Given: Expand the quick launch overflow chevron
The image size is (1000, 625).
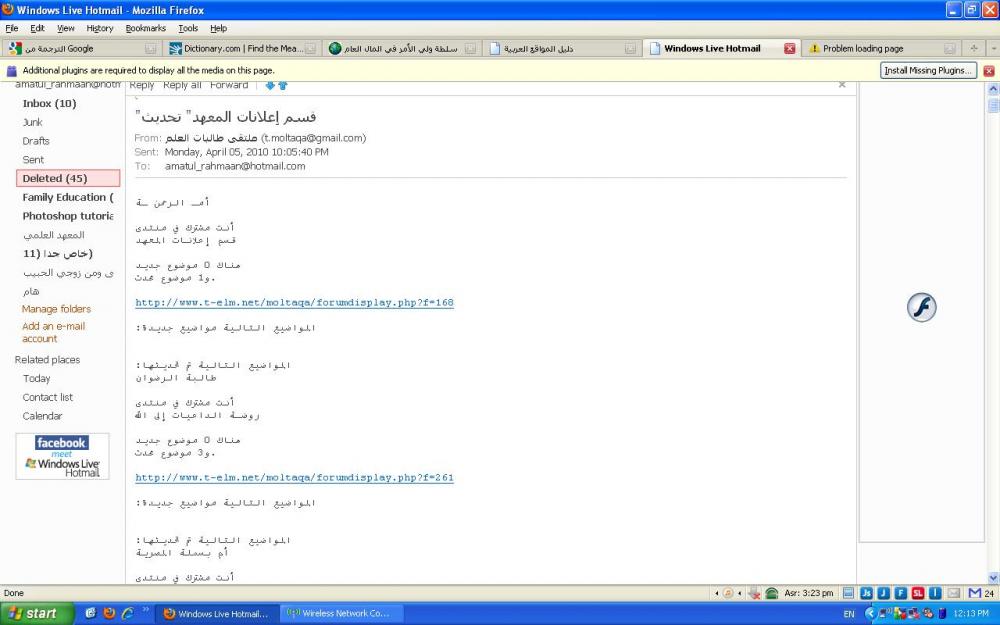Looking at the screenshot, I should [x=146, y=609].
